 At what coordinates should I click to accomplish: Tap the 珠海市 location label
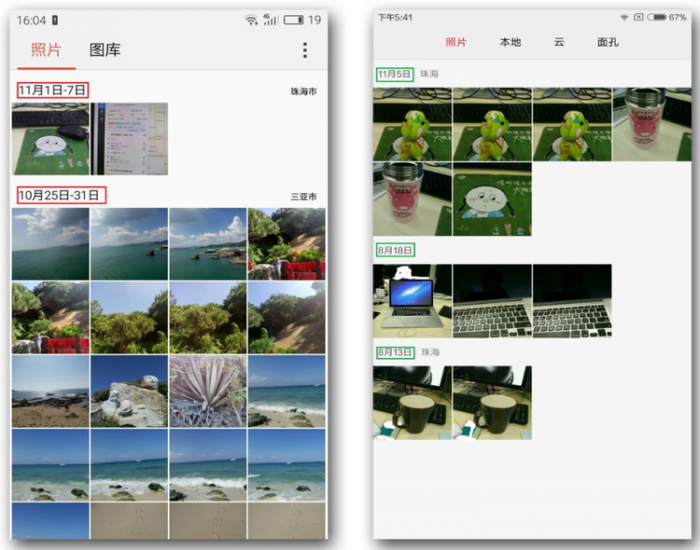click(304, 92)
